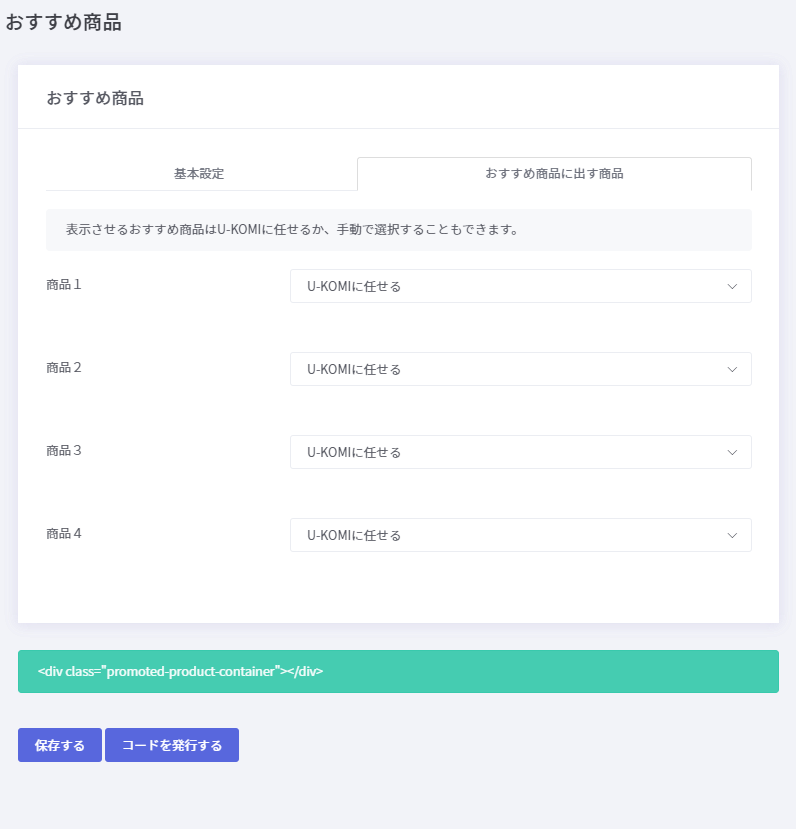Click the コードを発行する button

172,745
